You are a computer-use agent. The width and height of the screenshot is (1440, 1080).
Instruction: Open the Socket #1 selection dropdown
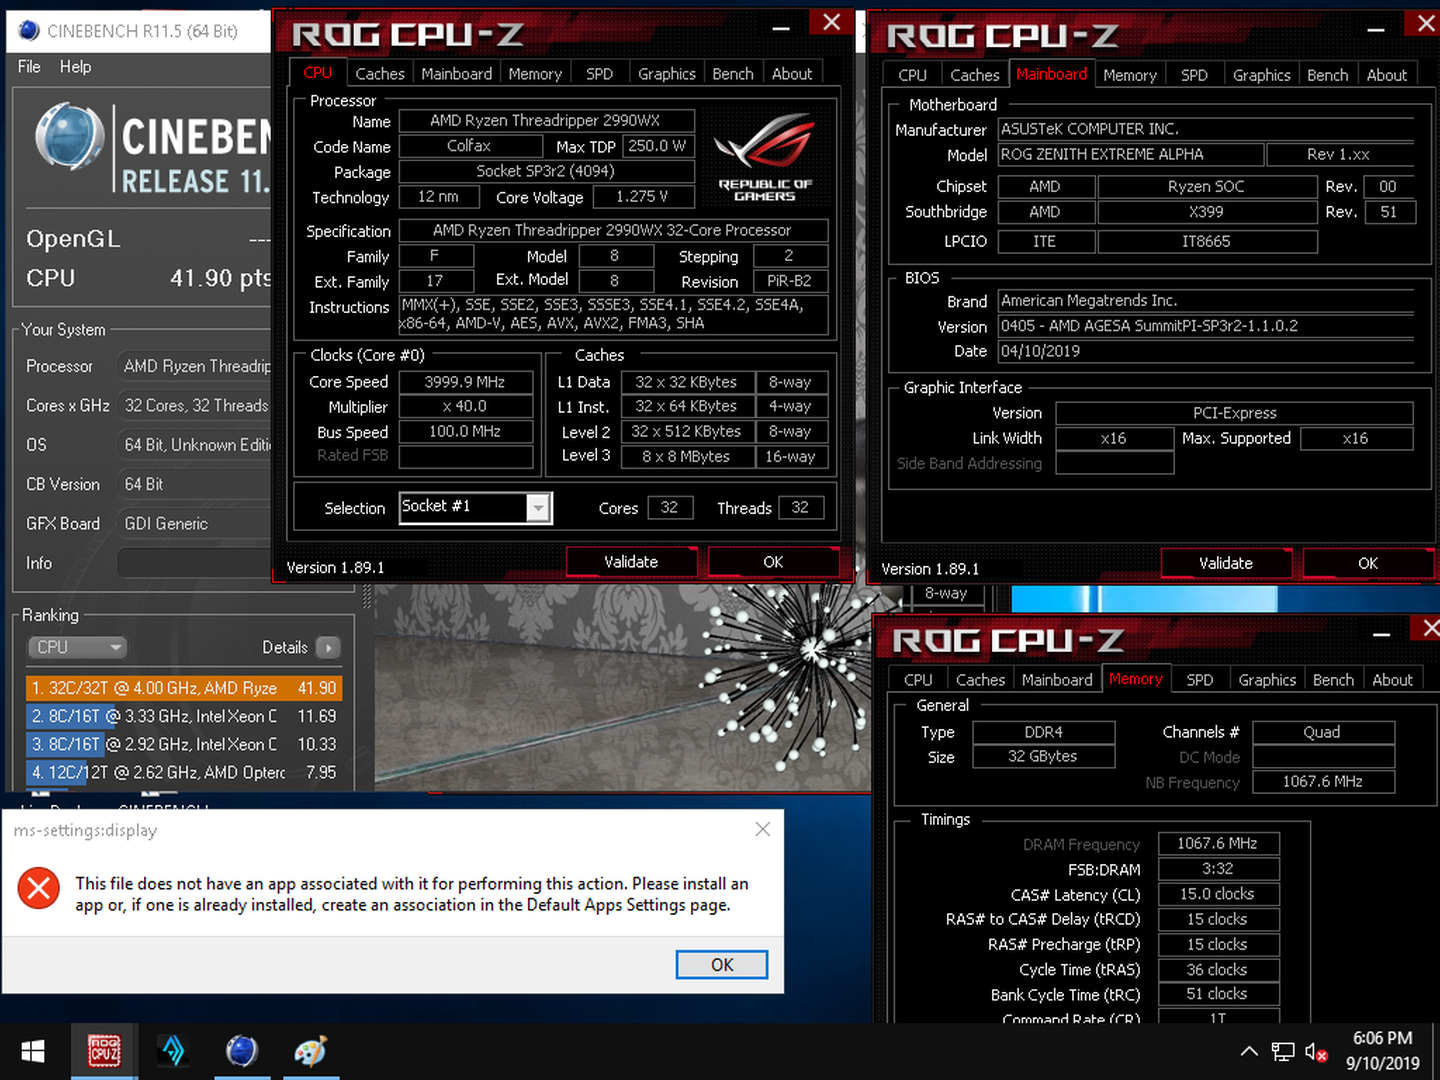tap(539, 508)
